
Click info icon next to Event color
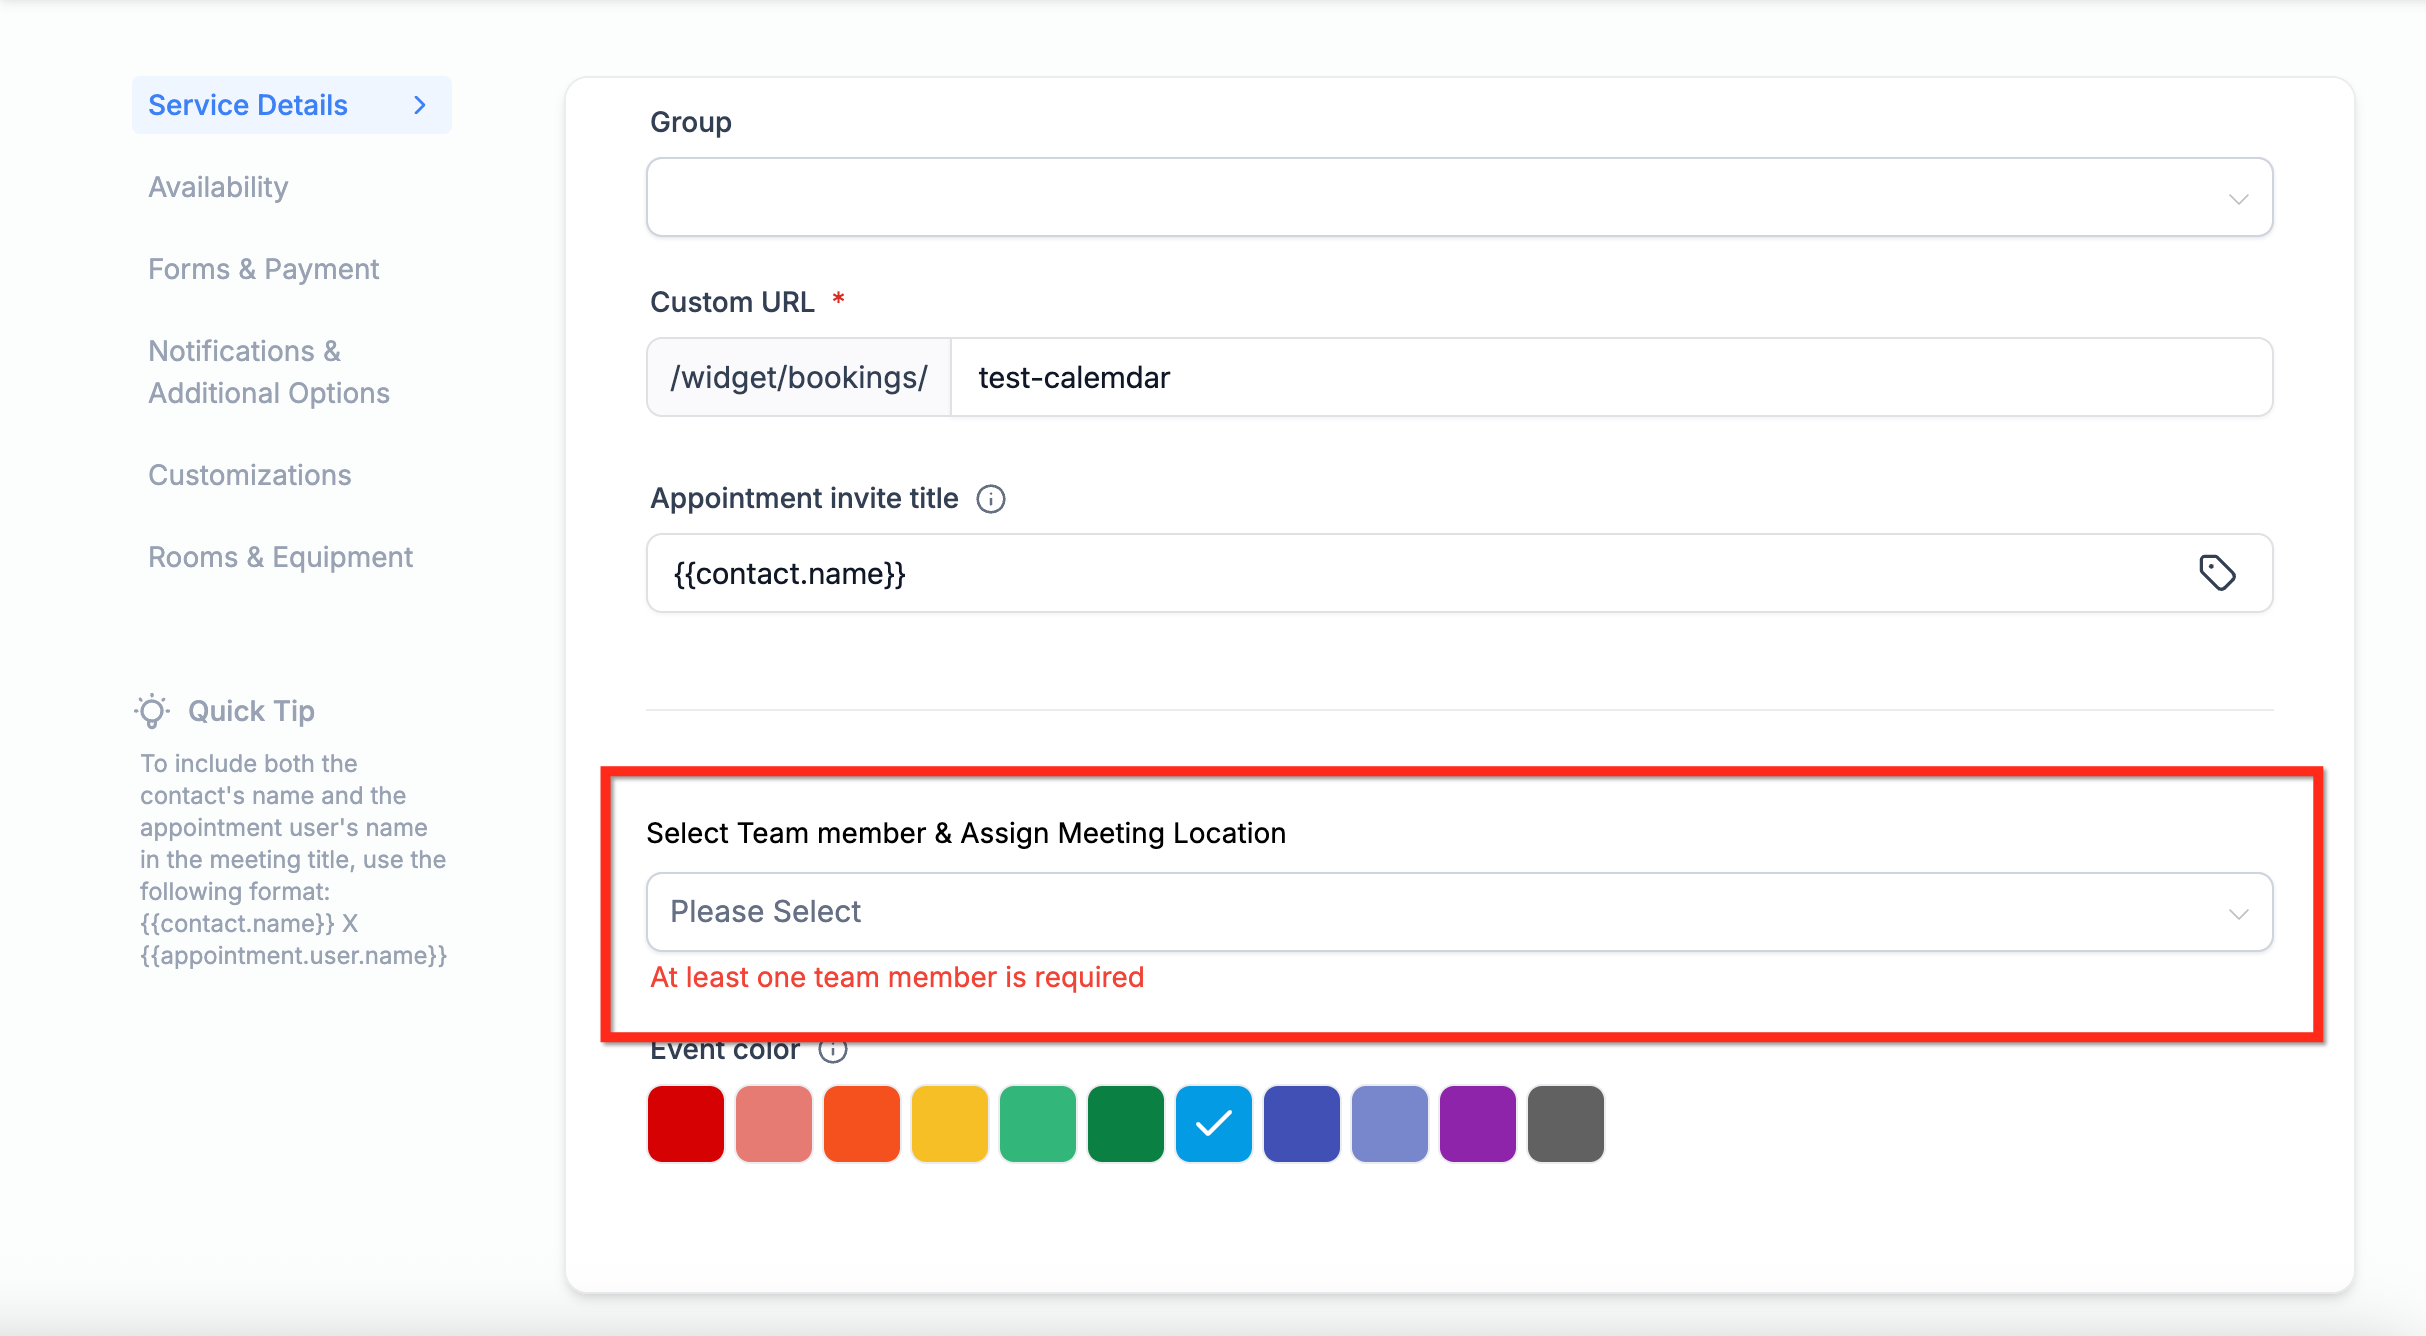click(832, 1051)
